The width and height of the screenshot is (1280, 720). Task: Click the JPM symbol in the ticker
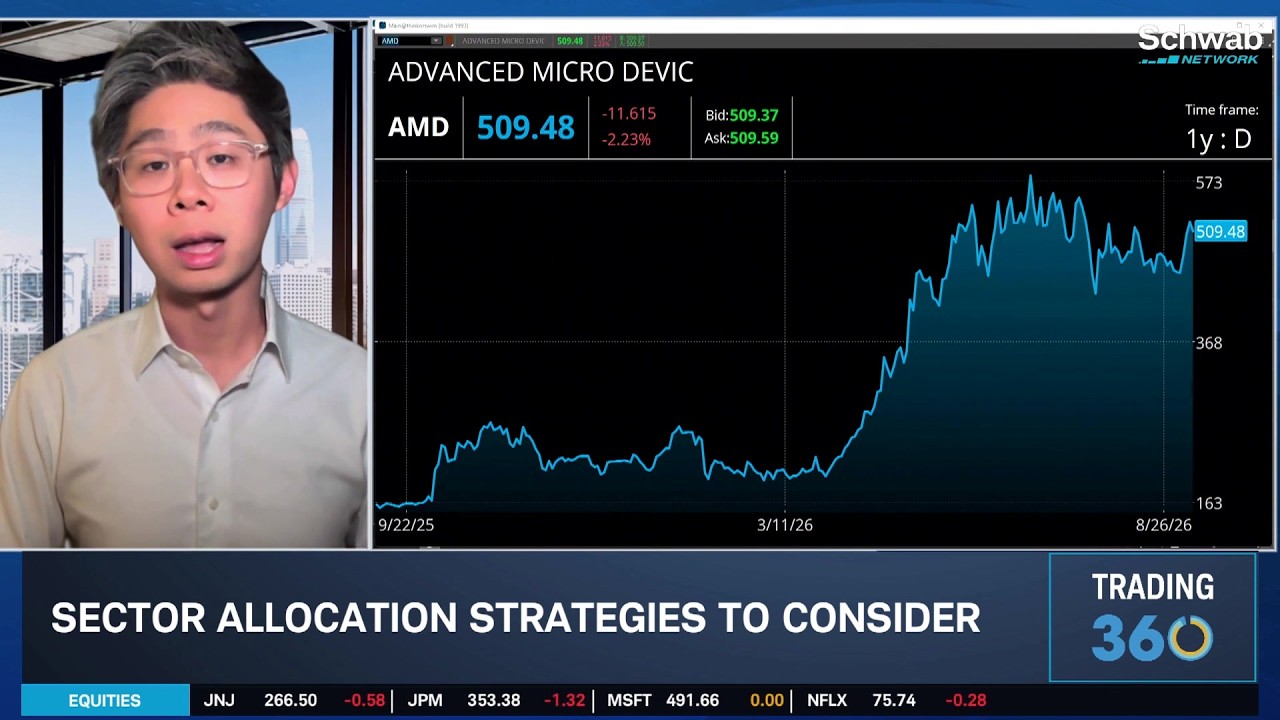(425, 701)
